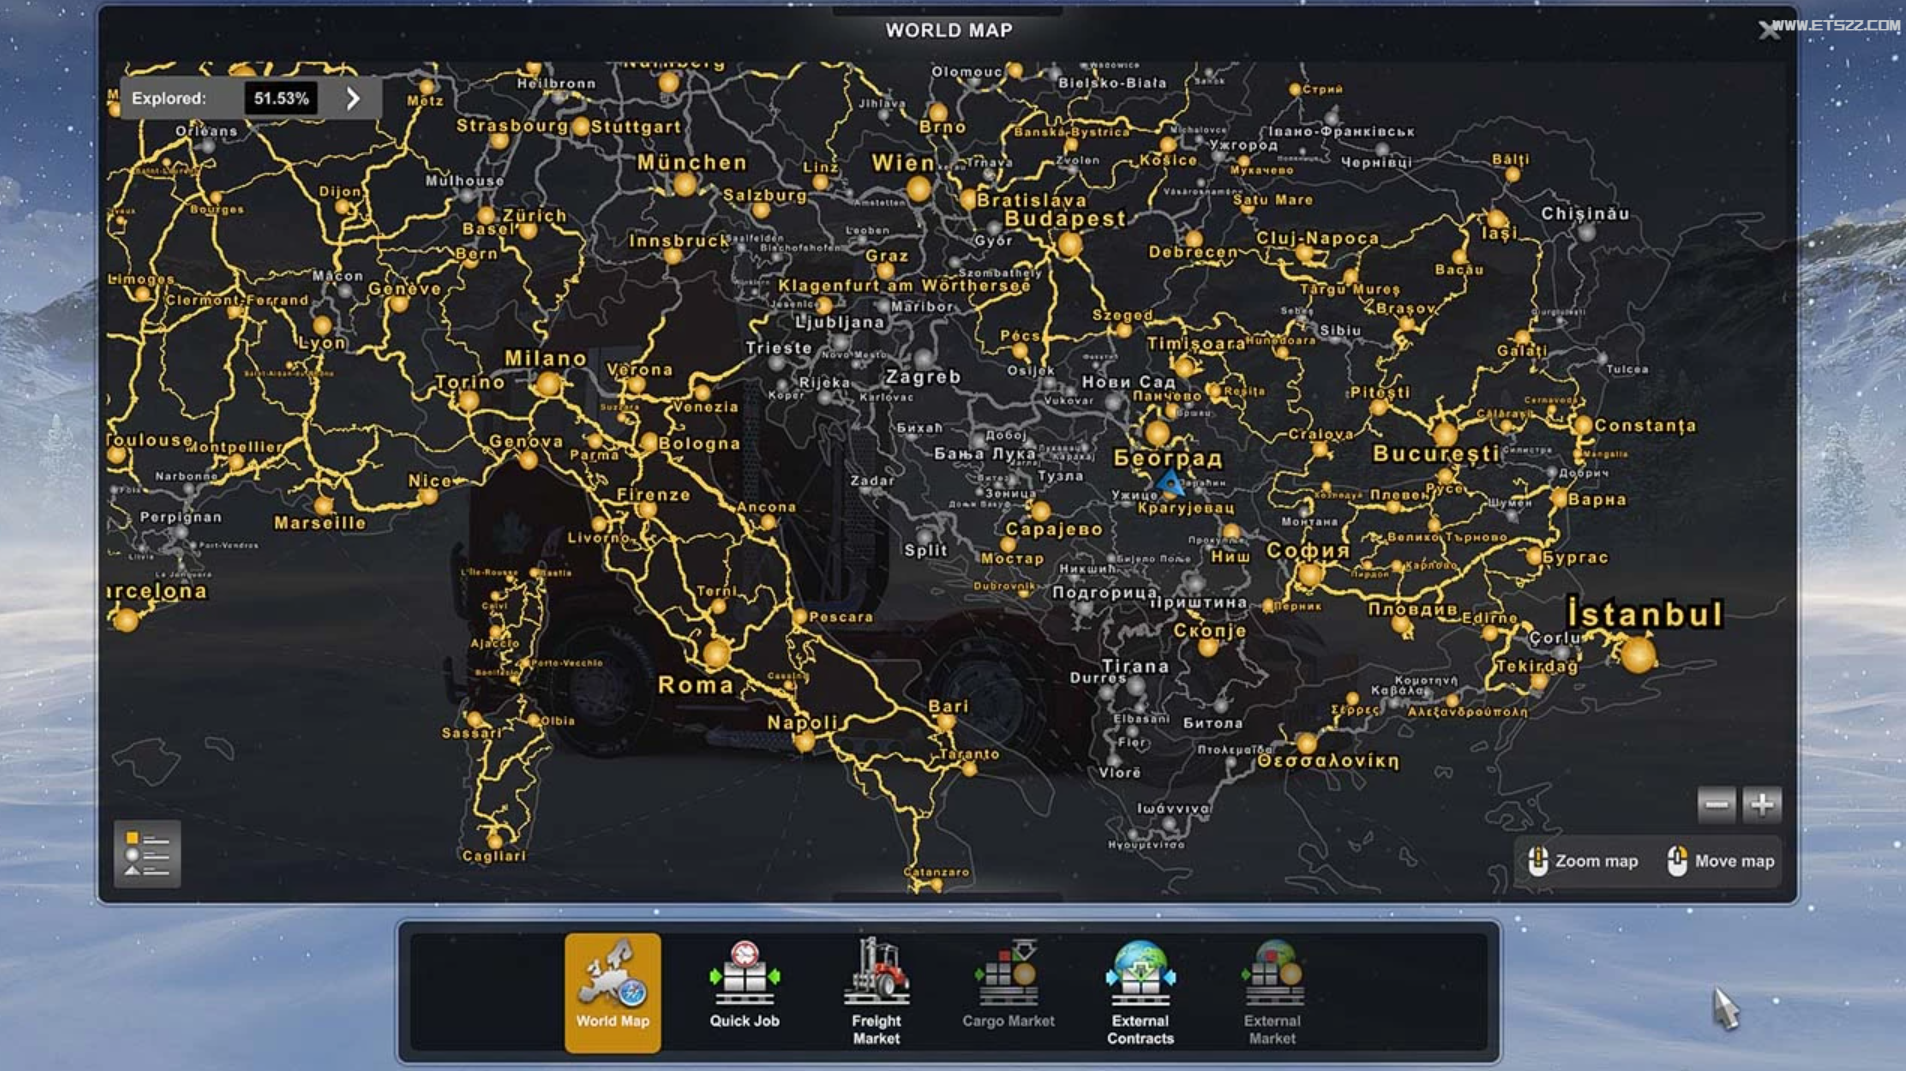The height and width of the screenshot is (1071, 1906).
Task: Select the Stuttgart city marker
Action: click(x=581, y=127)
